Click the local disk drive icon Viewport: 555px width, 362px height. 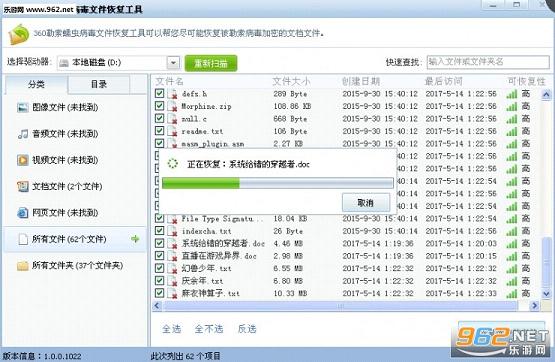[64, 63]
